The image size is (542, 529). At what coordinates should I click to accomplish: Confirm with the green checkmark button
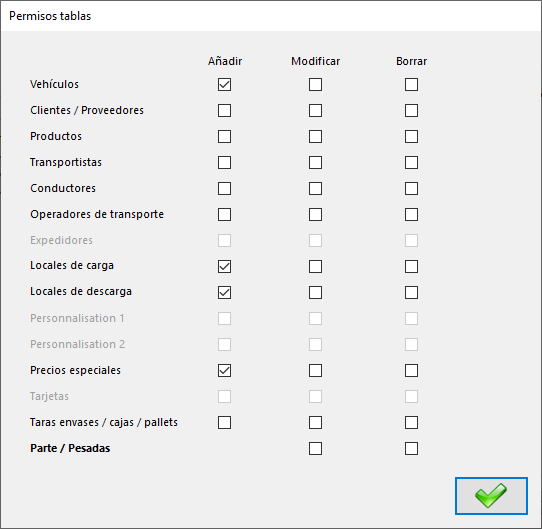[491, 496]
